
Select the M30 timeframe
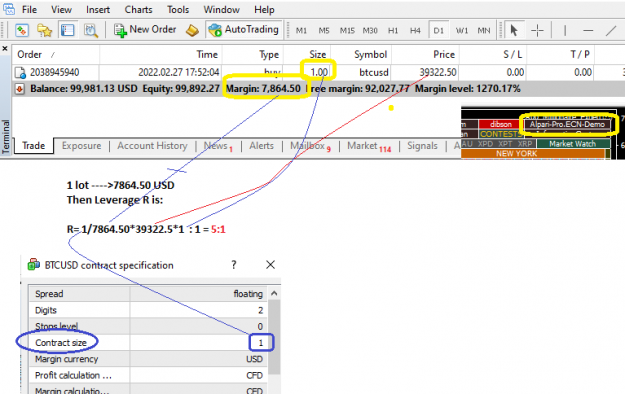pyautogui.click(x=370, y=31)
